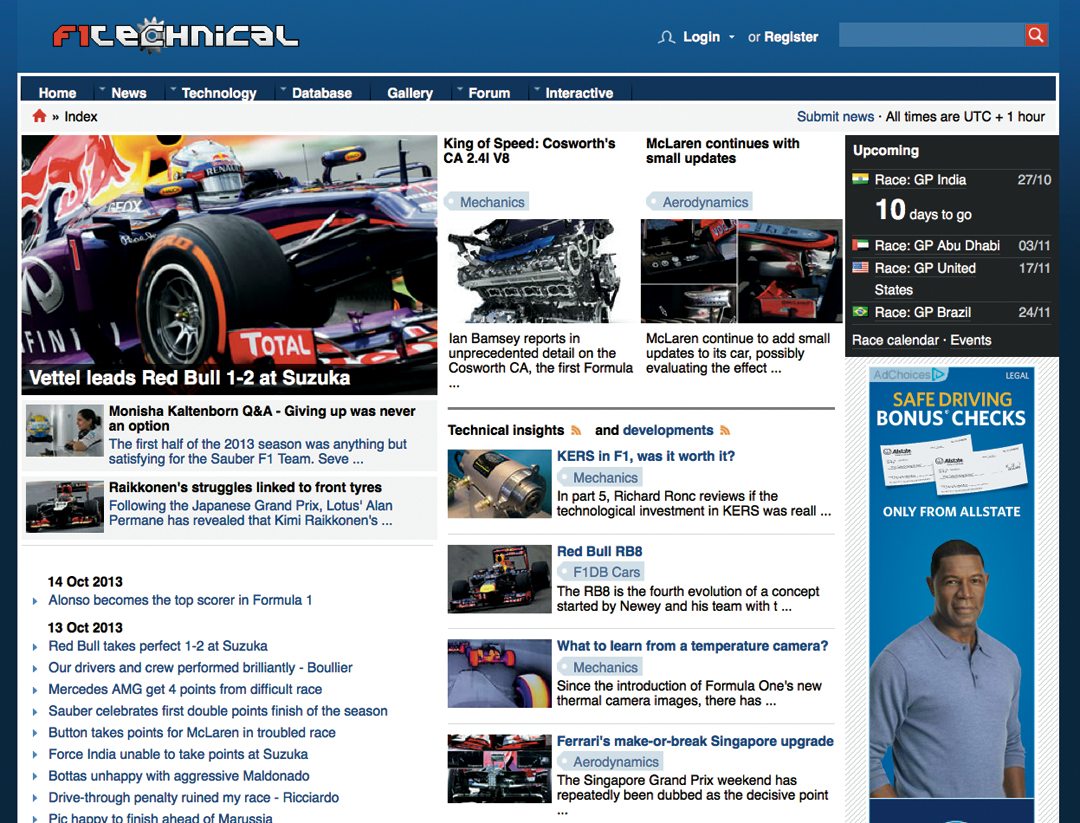Open Race: GP Abu Dhabi event
Screen dimensions: 1080x823
[x=937, y=245]
